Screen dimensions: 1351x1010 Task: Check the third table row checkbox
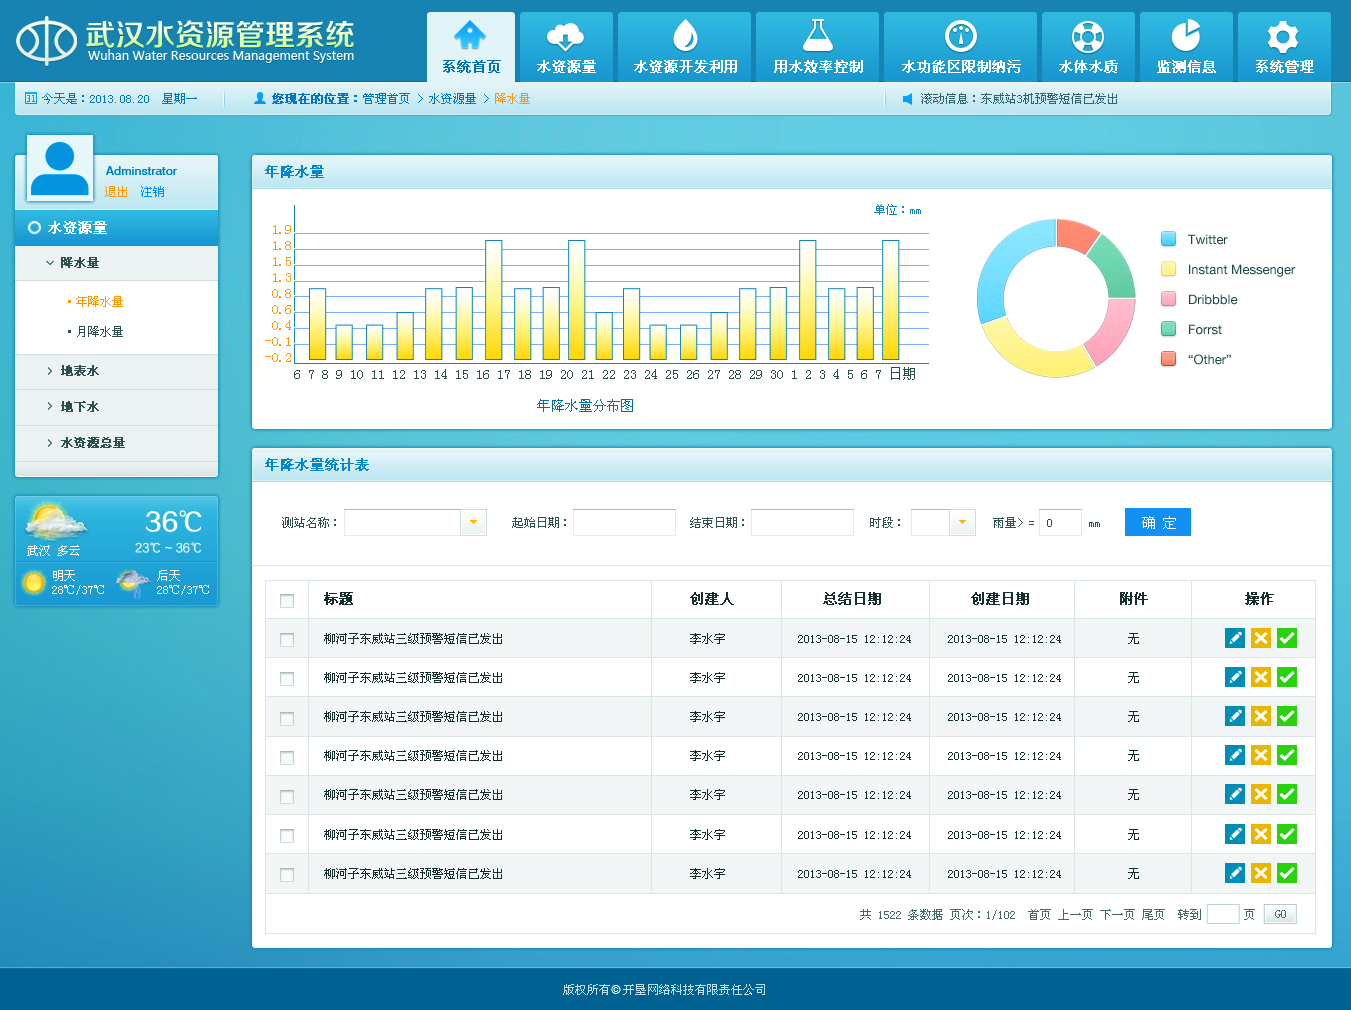tap(287, 719)
